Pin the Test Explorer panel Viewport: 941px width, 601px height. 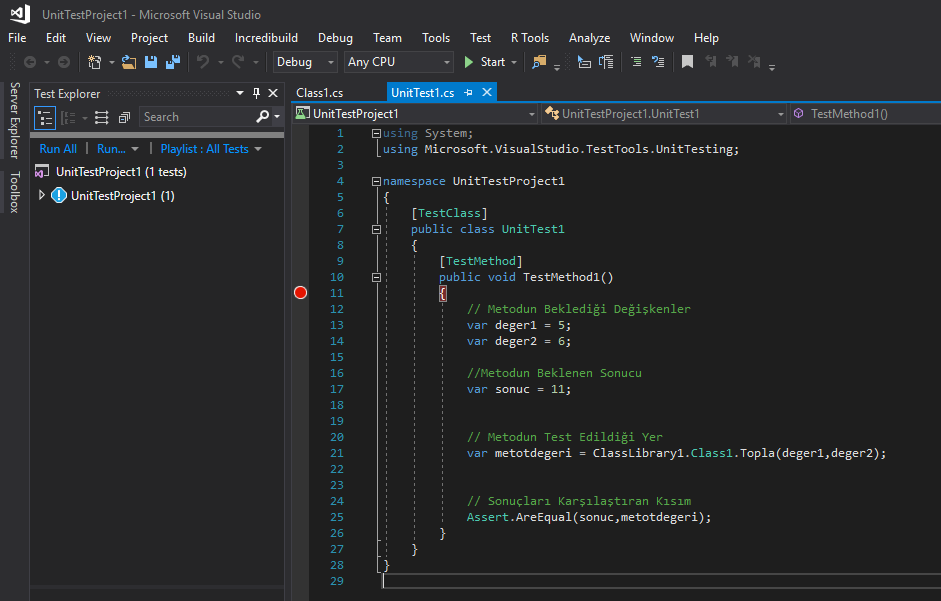tap(256, 93)
